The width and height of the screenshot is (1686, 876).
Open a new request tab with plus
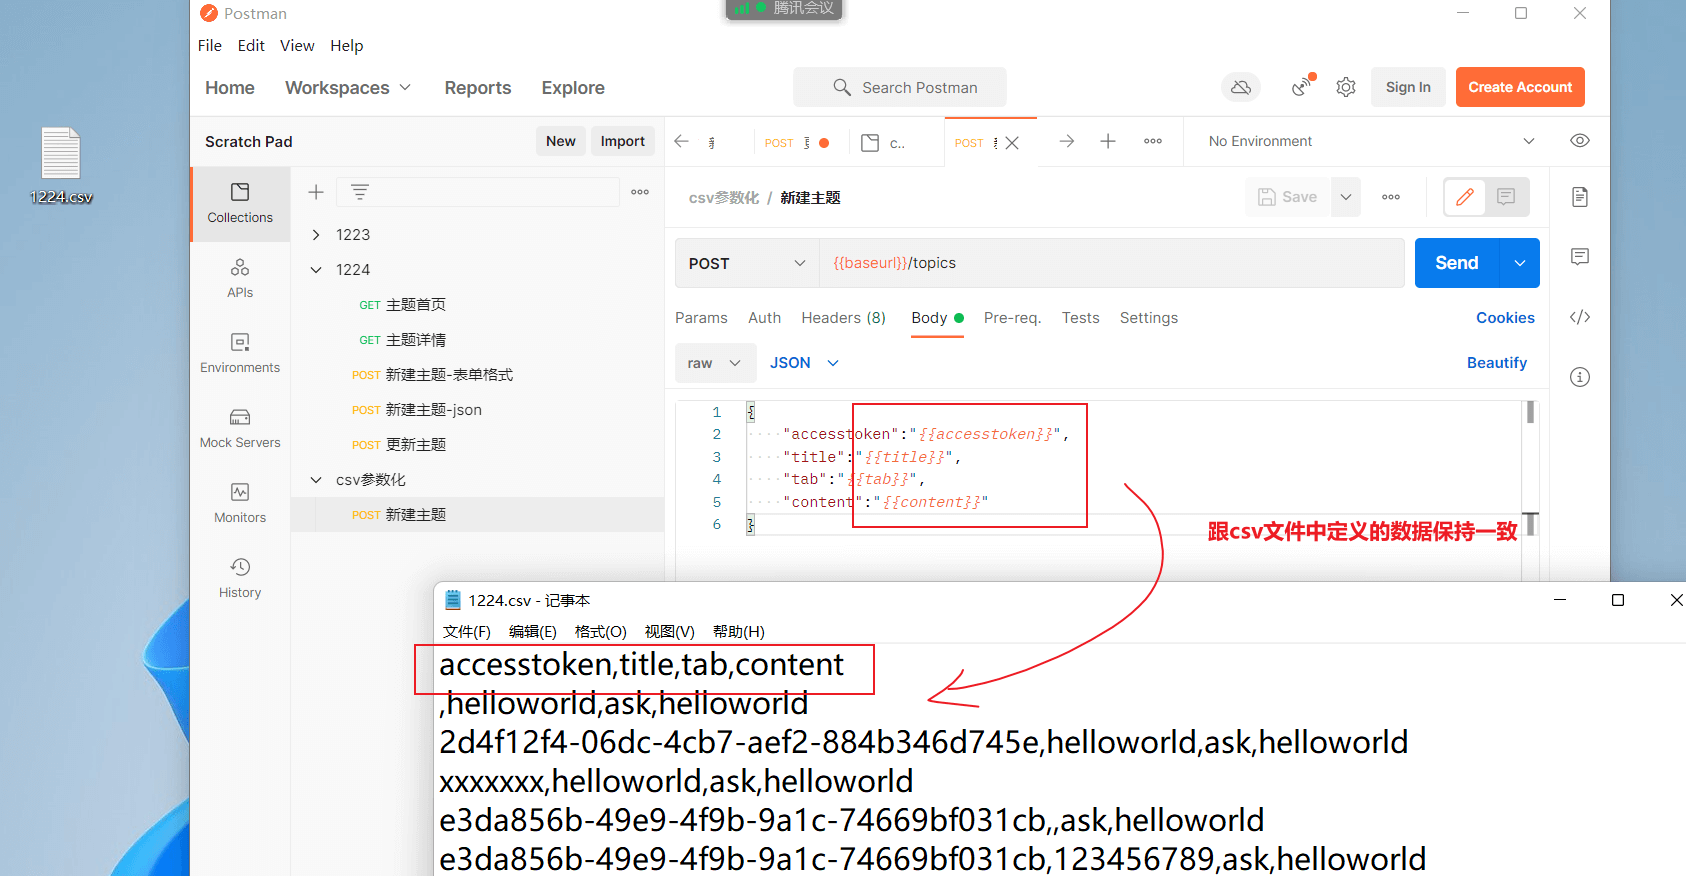(1108, 142)
